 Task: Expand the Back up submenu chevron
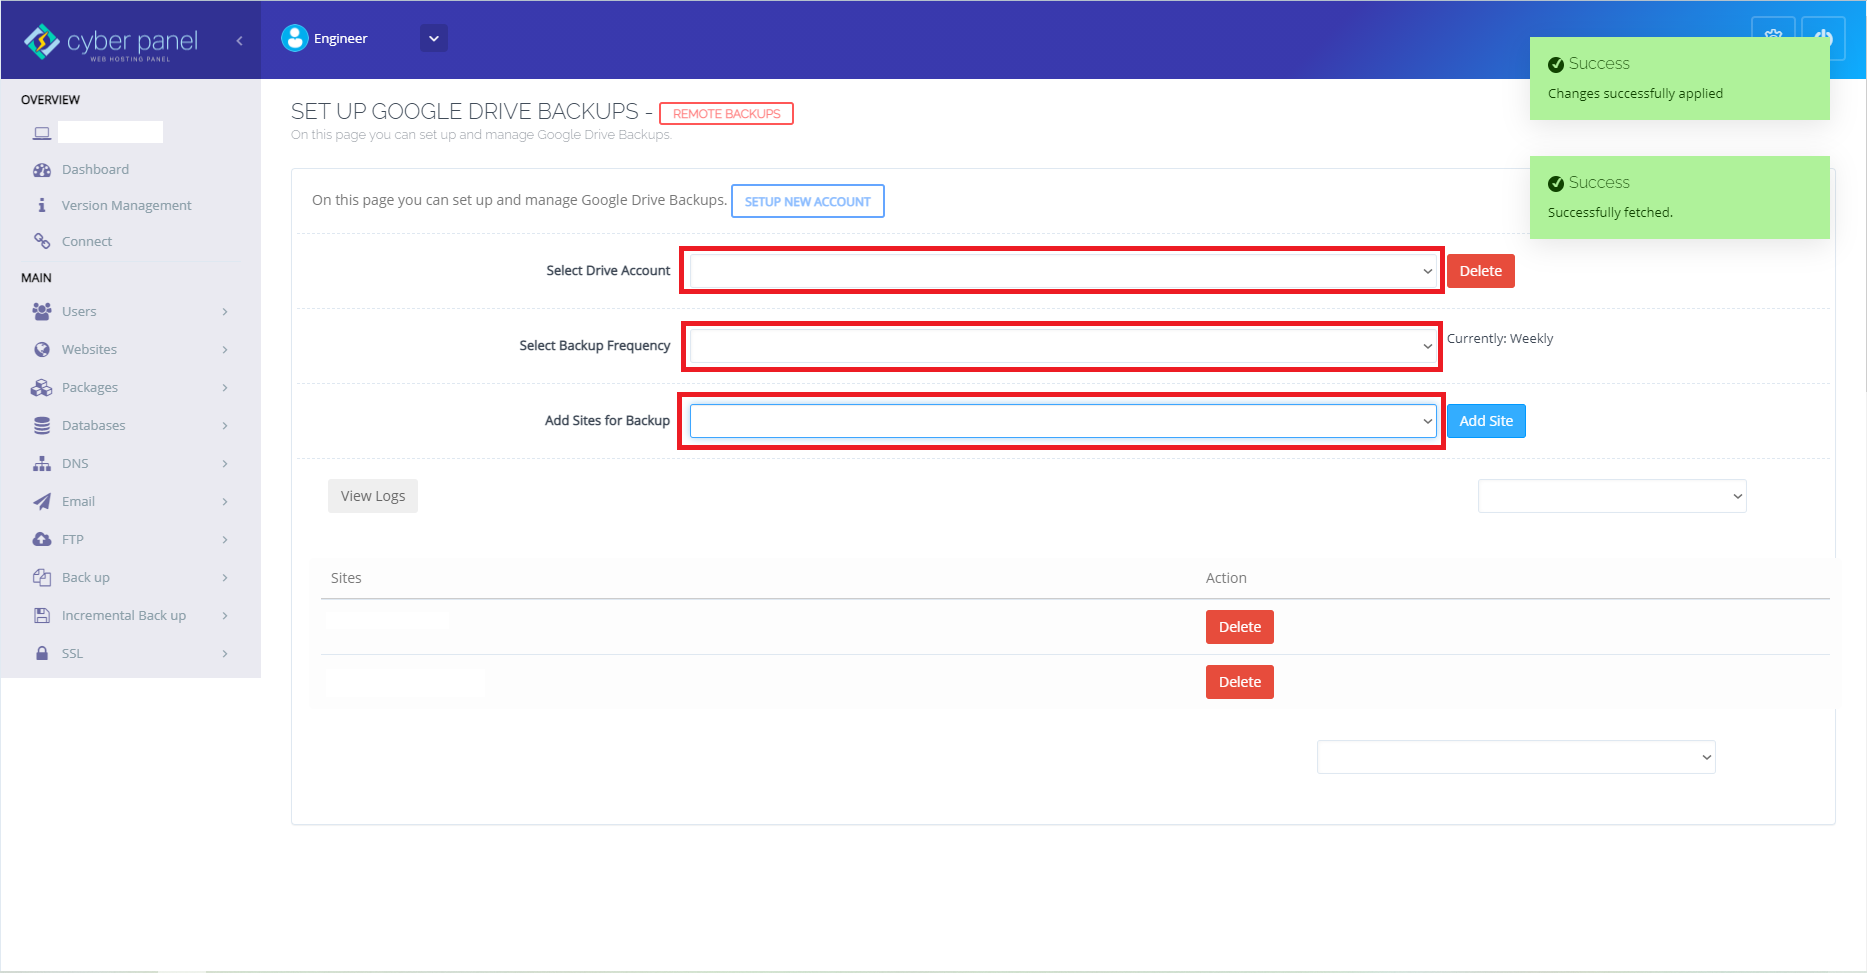225,577
